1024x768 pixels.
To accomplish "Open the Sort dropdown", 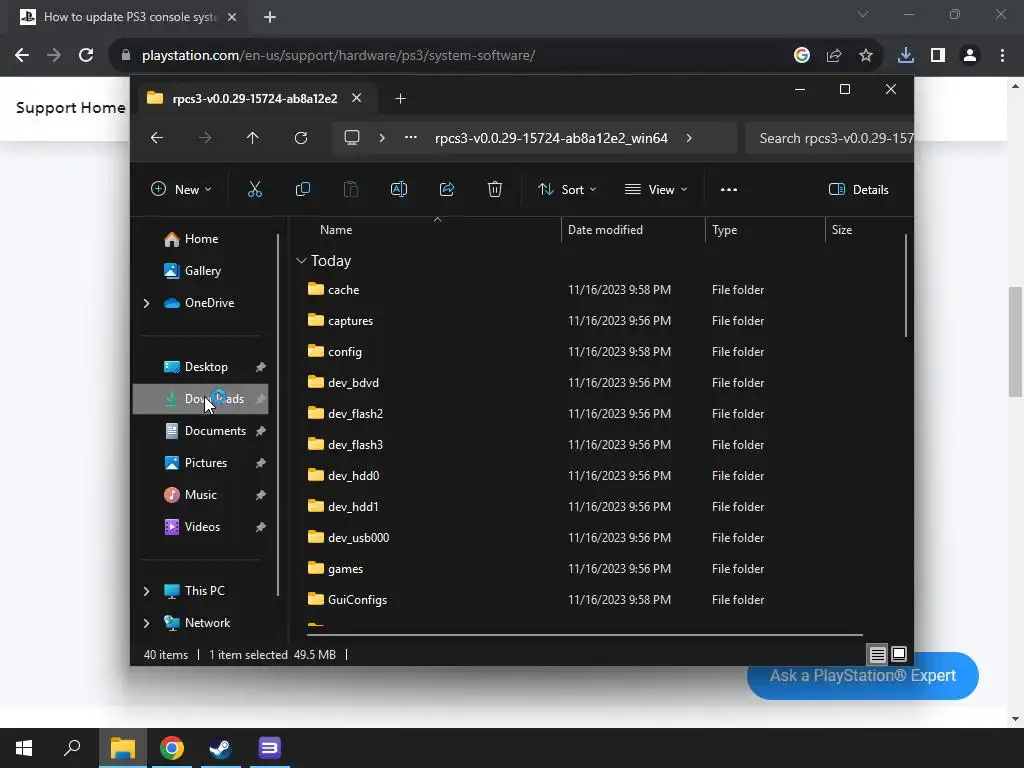I will (x=566, y=189).
